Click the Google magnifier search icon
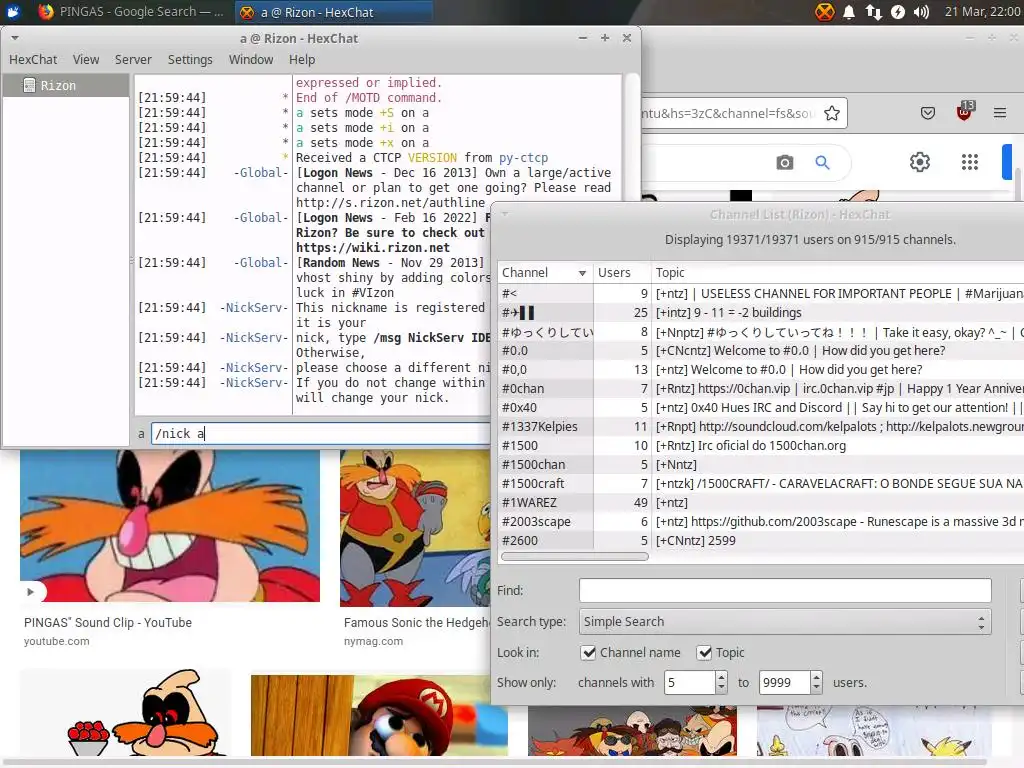 pos(822,162)
